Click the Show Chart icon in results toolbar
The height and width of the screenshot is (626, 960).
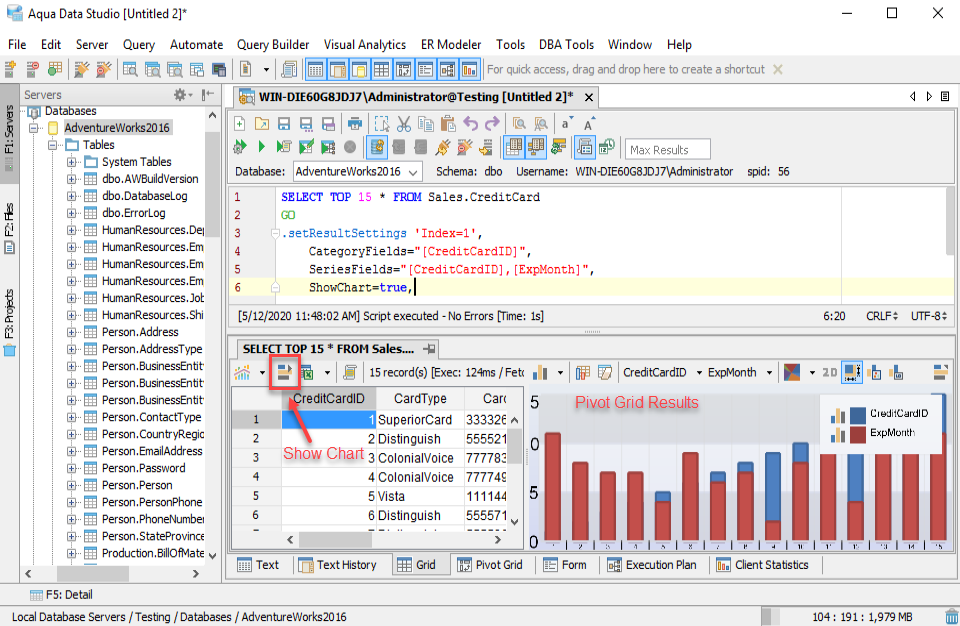[284, 372]
